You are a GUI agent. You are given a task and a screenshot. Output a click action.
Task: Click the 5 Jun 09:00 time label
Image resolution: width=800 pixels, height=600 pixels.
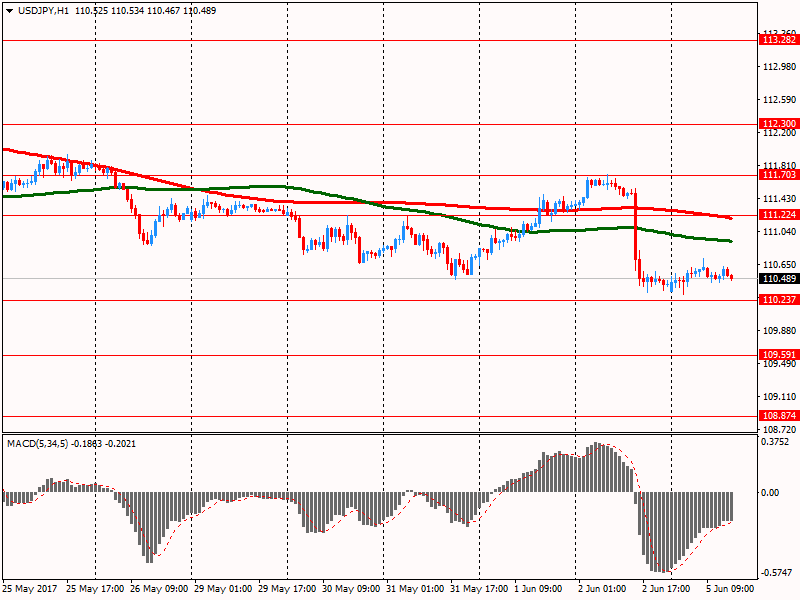(x=730, y=589)
